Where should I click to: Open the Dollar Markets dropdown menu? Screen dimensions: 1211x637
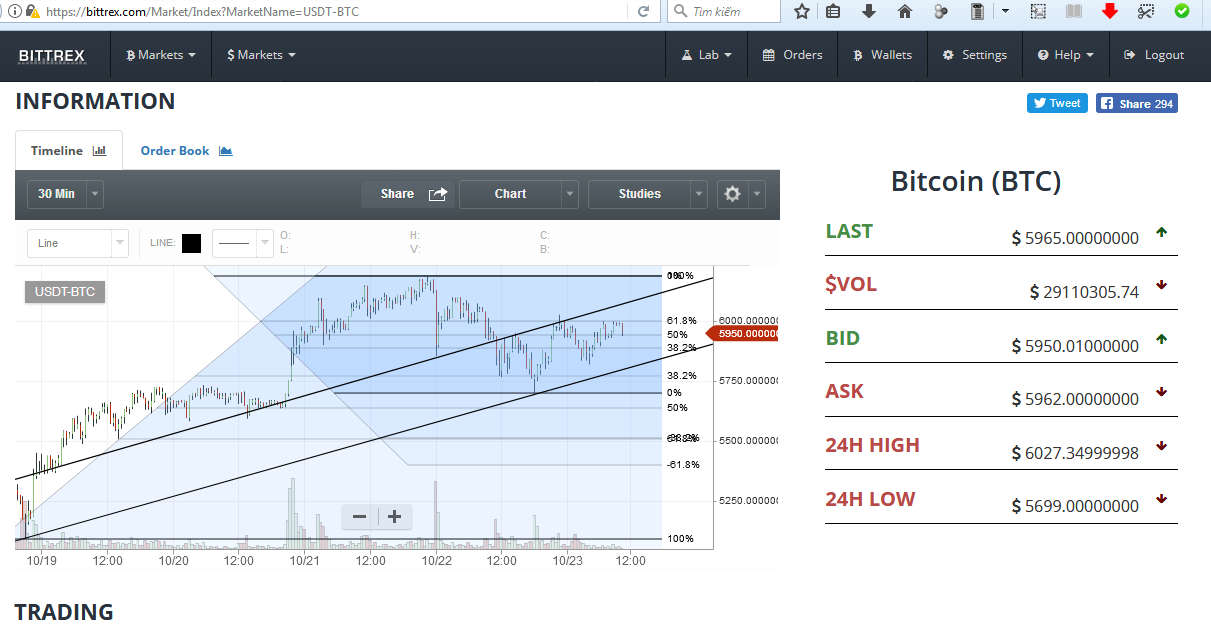pyautogui.click(x=261, y=56)
